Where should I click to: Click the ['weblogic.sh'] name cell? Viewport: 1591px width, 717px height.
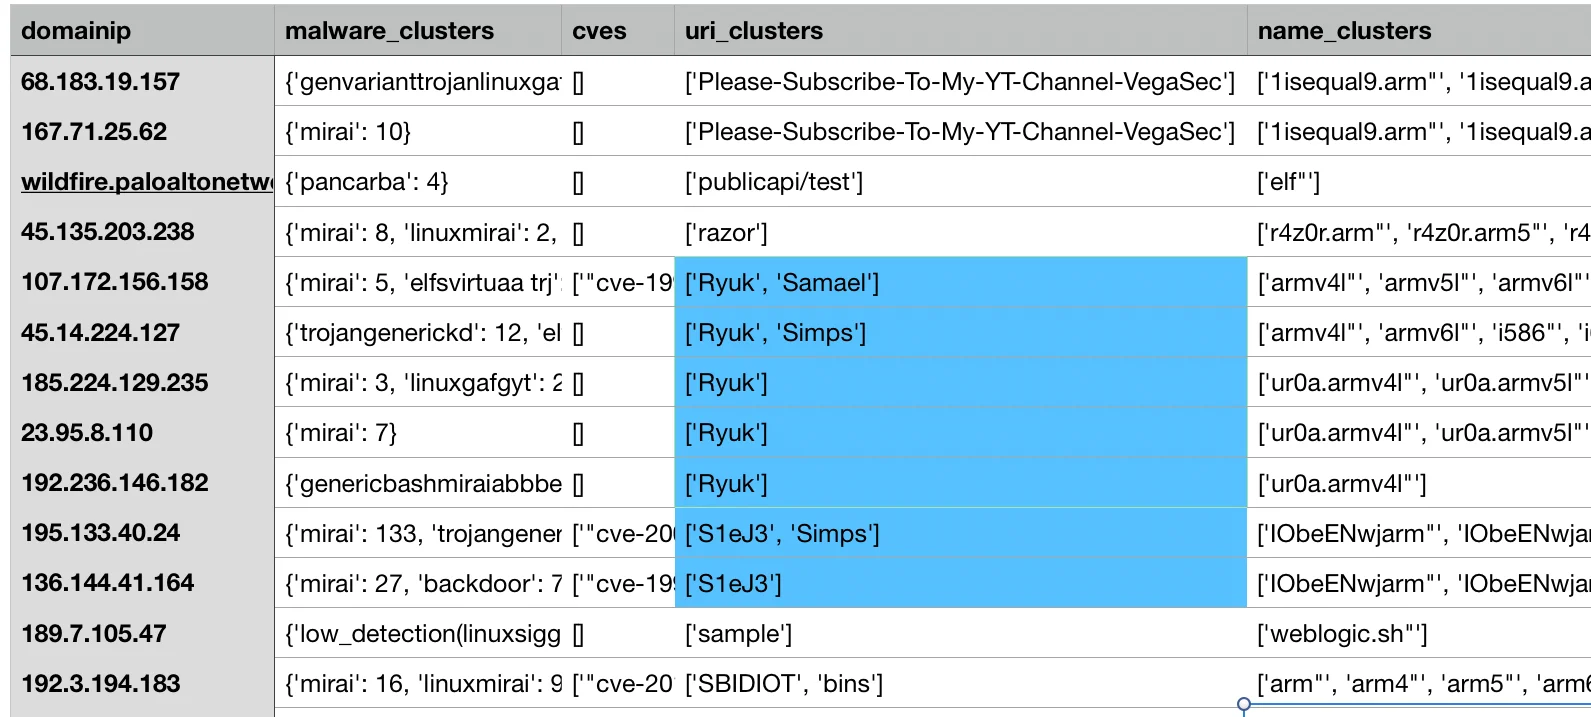coord(1419,633)
